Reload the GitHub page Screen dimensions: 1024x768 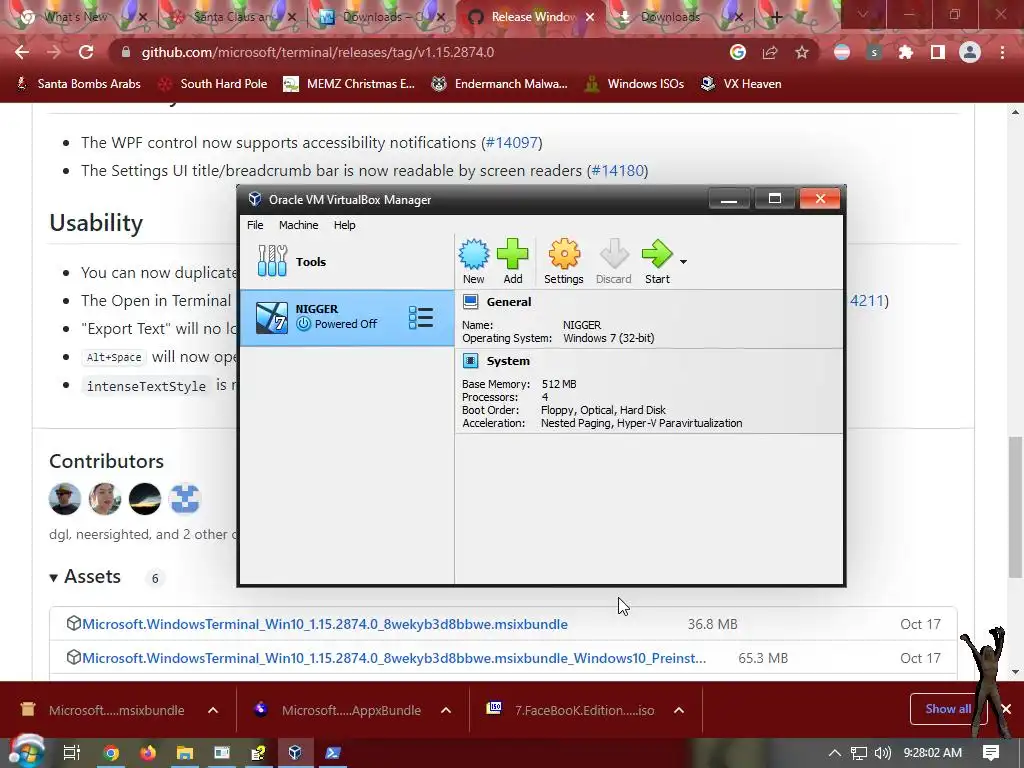[x=86, y=52]
